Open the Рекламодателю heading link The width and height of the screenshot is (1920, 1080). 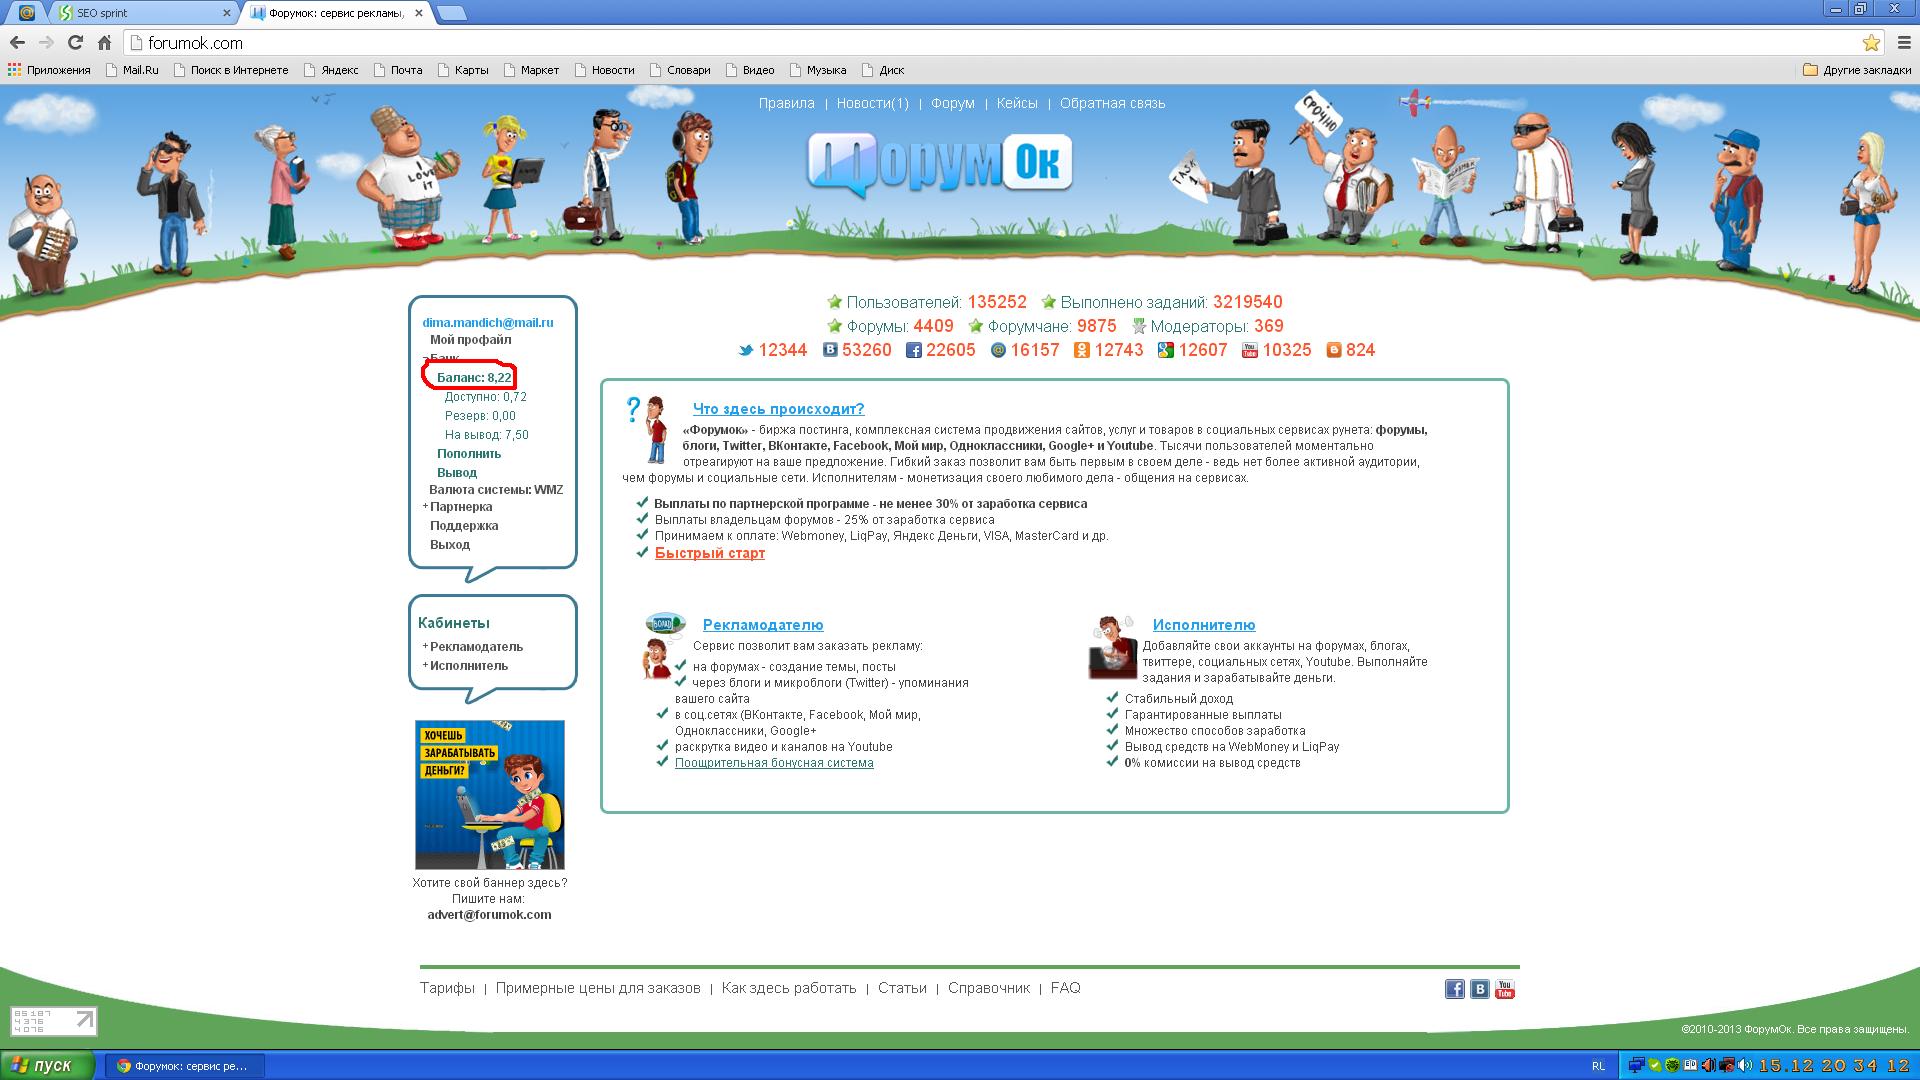click(x=763, y=625)
